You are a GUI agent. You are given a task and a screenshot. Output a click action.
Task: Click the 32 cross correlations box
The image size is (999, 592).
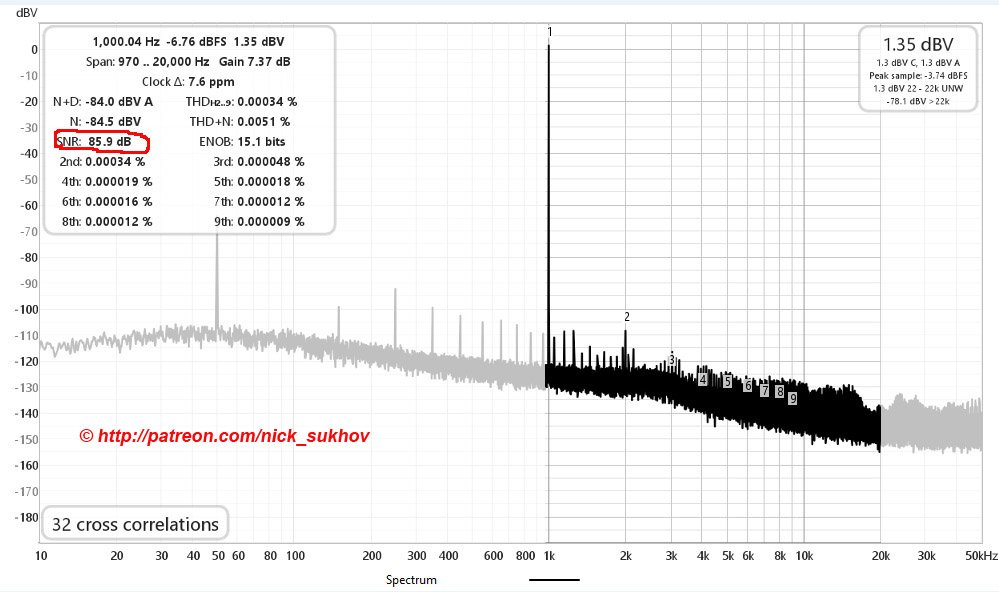click(135, 524)
